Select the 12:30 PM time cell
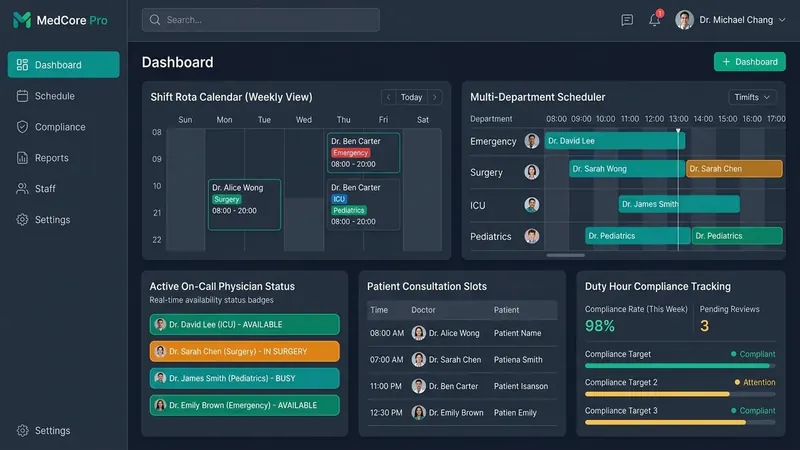The width and height of the screenshot is (800, 450). tap(386, 413)
